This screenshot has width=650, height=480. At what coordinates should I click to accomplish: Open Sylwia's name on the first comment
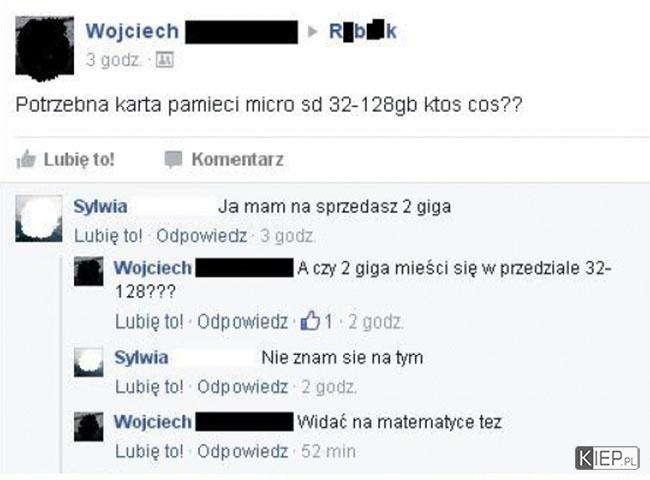[100, 206]
